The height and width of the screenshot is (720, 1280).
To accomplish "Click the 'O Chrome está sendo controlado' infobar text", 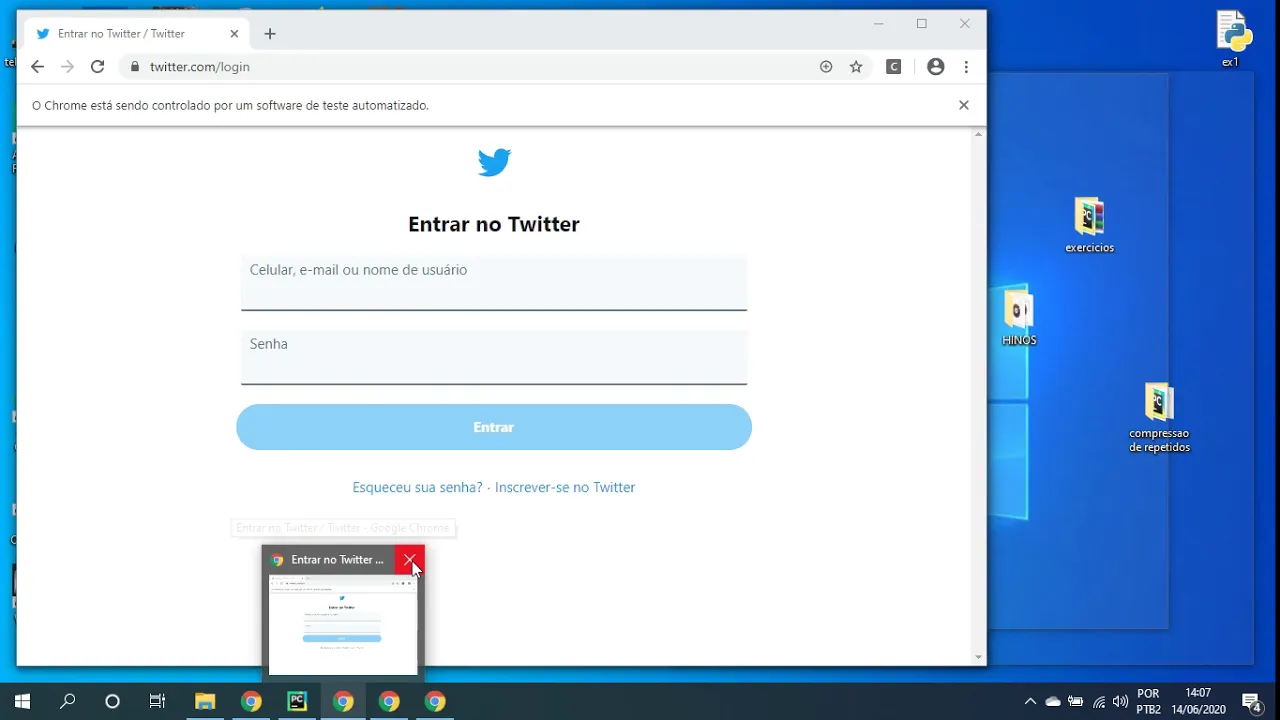I will 230,105.
